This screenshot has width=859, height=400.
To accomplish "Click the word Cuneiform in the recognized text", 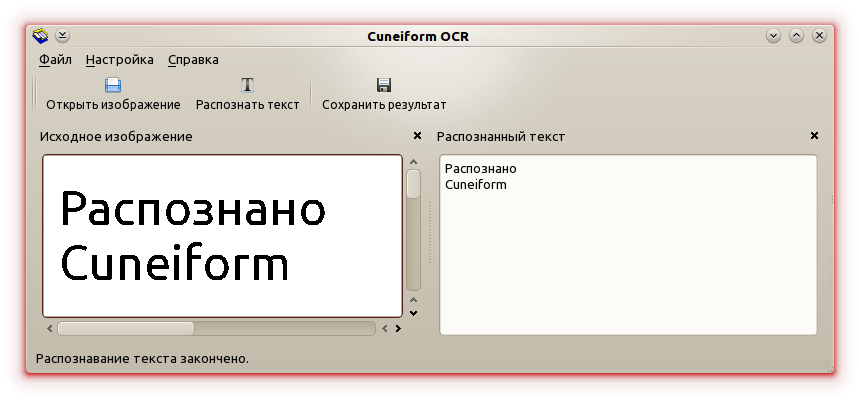I will click(476, 185).
